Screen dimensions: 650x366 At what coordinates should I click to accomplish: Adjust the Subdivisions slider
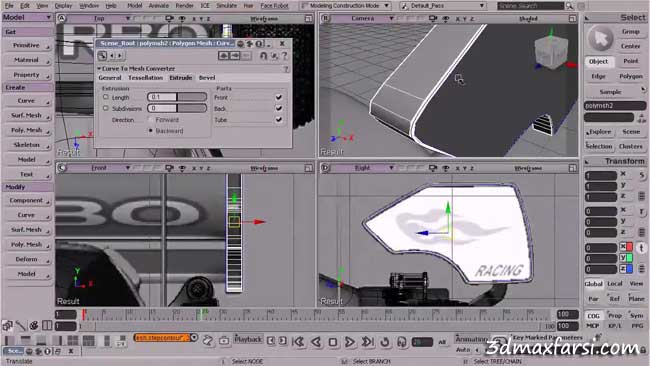pyautogui.click(x=177, y=108)
